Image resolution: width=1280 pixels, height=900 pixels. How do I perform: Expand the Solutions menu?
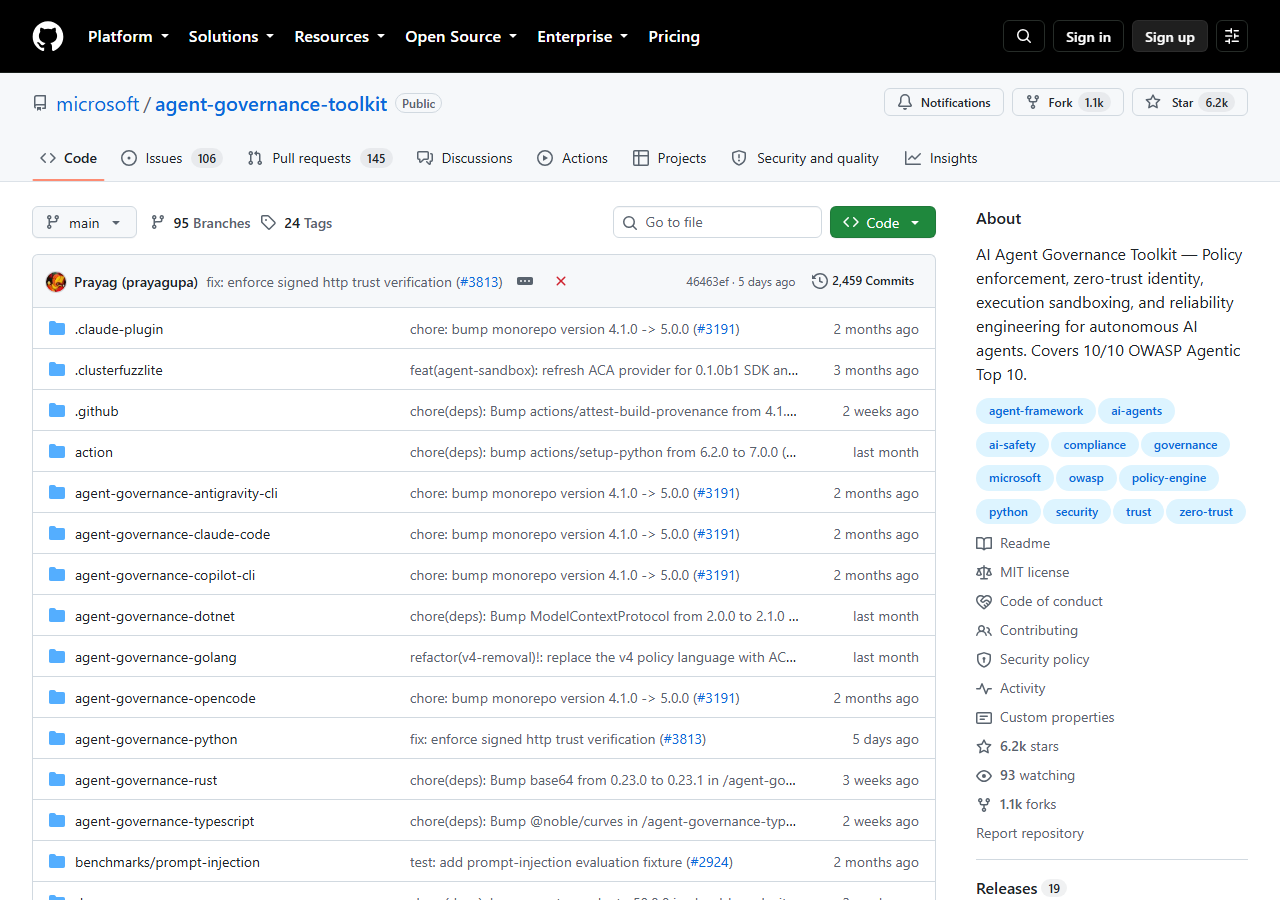[231, 36]
